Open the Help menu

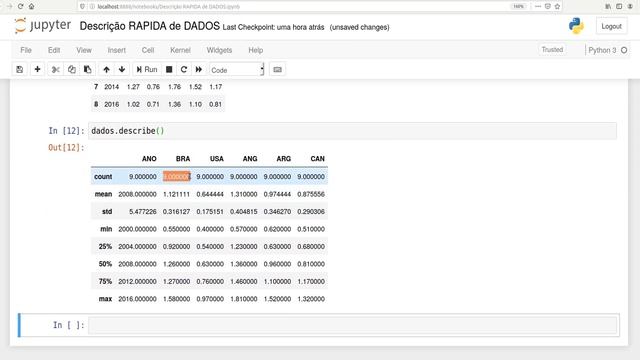point(256,50)
